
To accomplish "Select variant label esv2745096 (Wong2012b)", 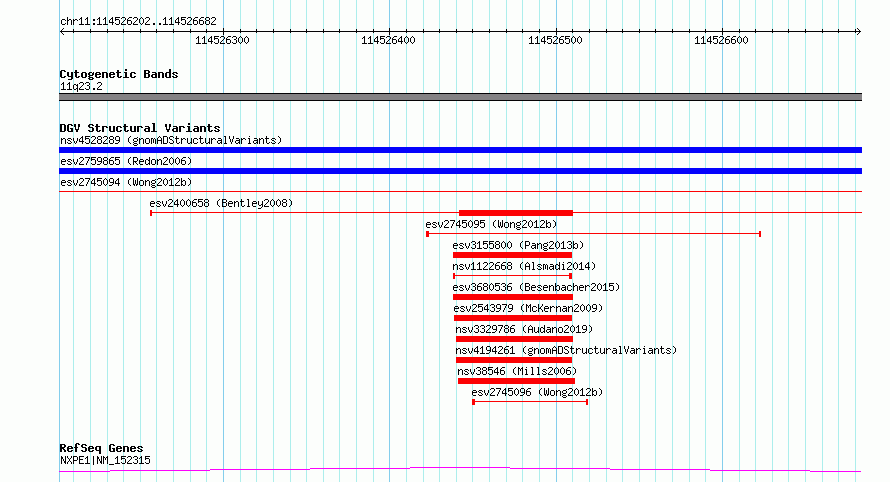I will [x=537, y=392].
